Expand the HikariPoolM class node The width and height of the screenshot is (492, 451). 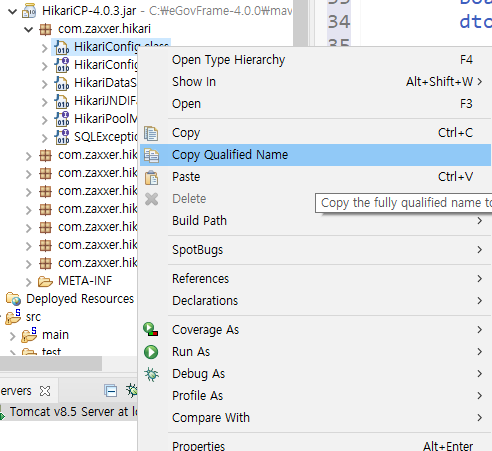[x=45, y=120]
